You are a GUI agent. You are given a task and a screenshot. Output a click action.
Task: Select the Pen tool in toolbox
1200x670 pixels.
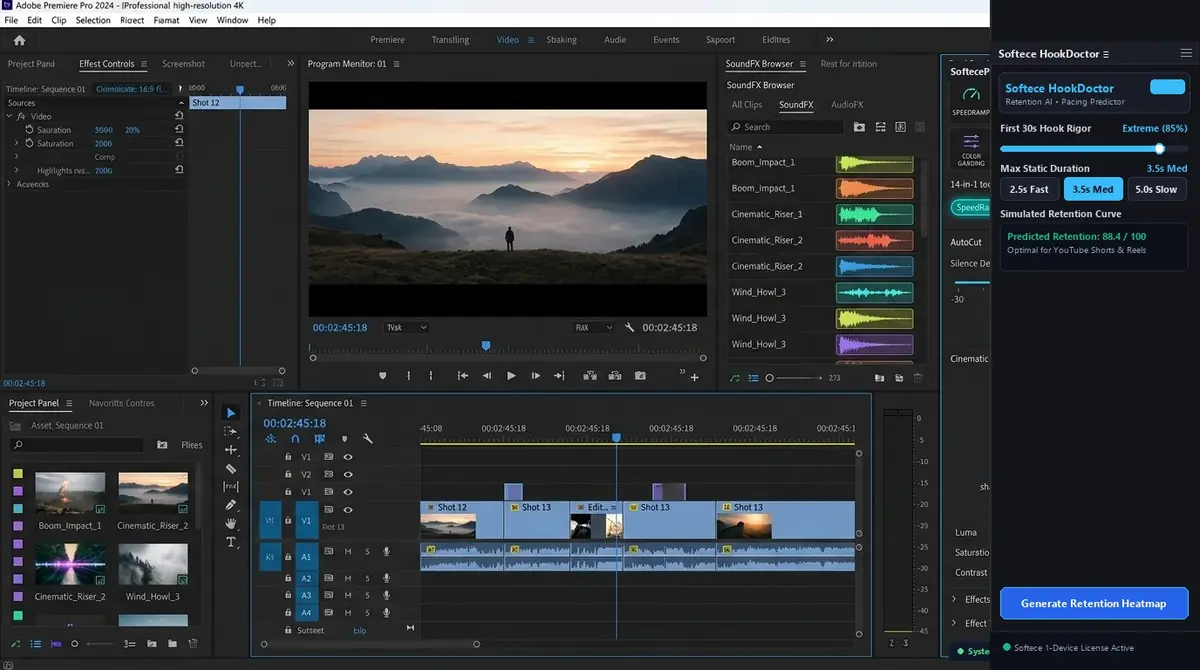click(231, 505)
